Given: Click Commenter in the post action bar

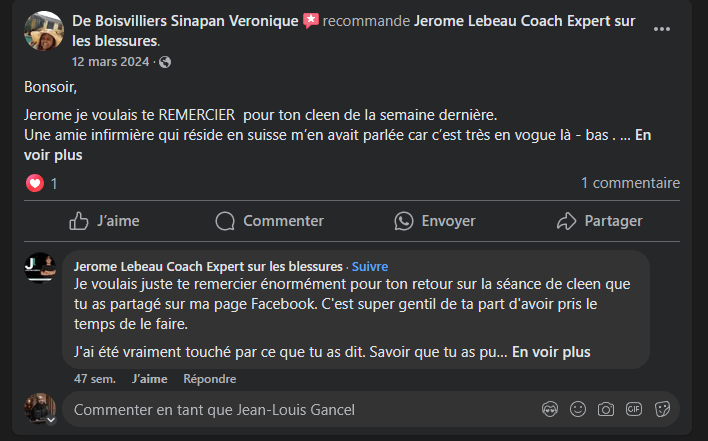Looking at the screenshot, I should (x=269, y=220).
